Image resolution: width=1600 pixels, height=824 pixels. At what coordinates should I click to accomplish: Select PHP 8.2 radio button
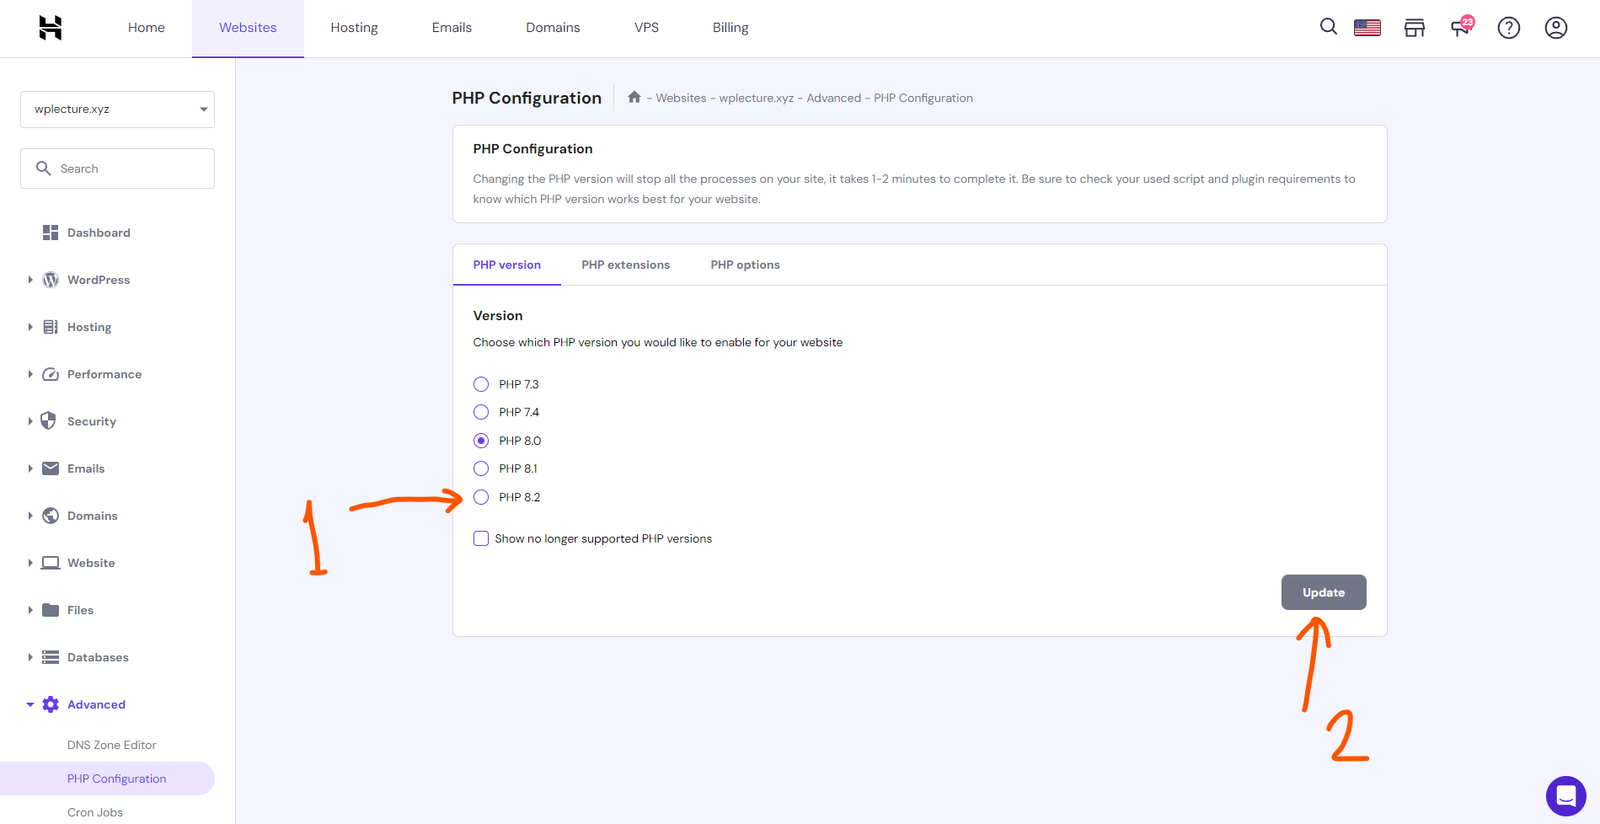tap(481, 497)
